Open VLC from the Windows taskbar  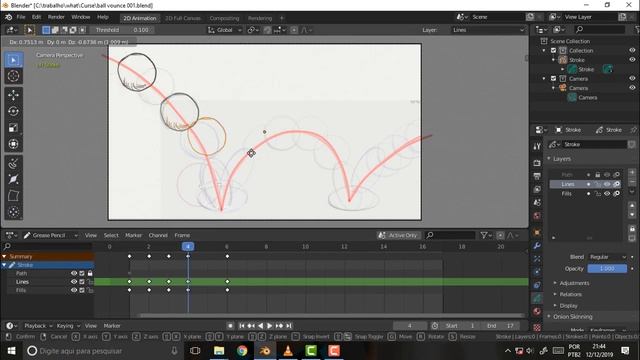pyautogui.click(x=288, y=351)
